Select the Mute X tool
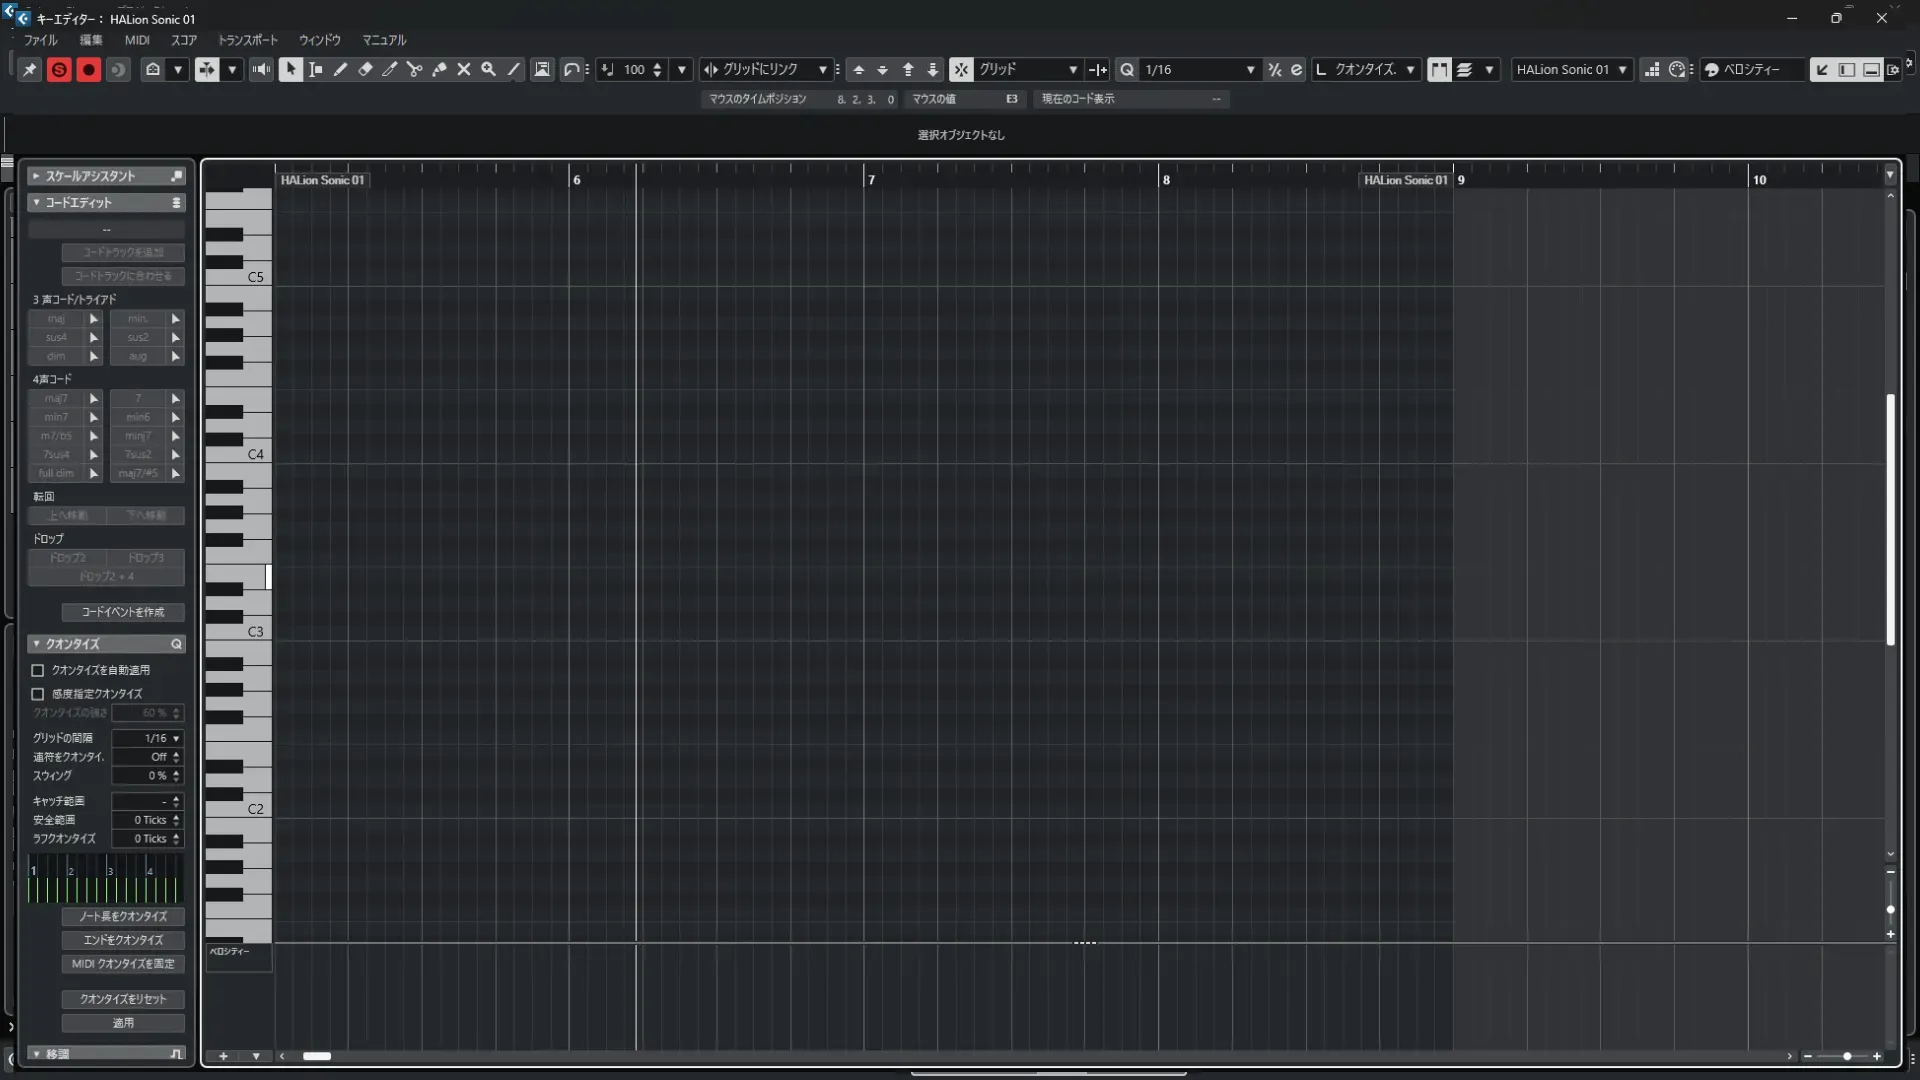Screen dimensions: 1920x1080 464,69
